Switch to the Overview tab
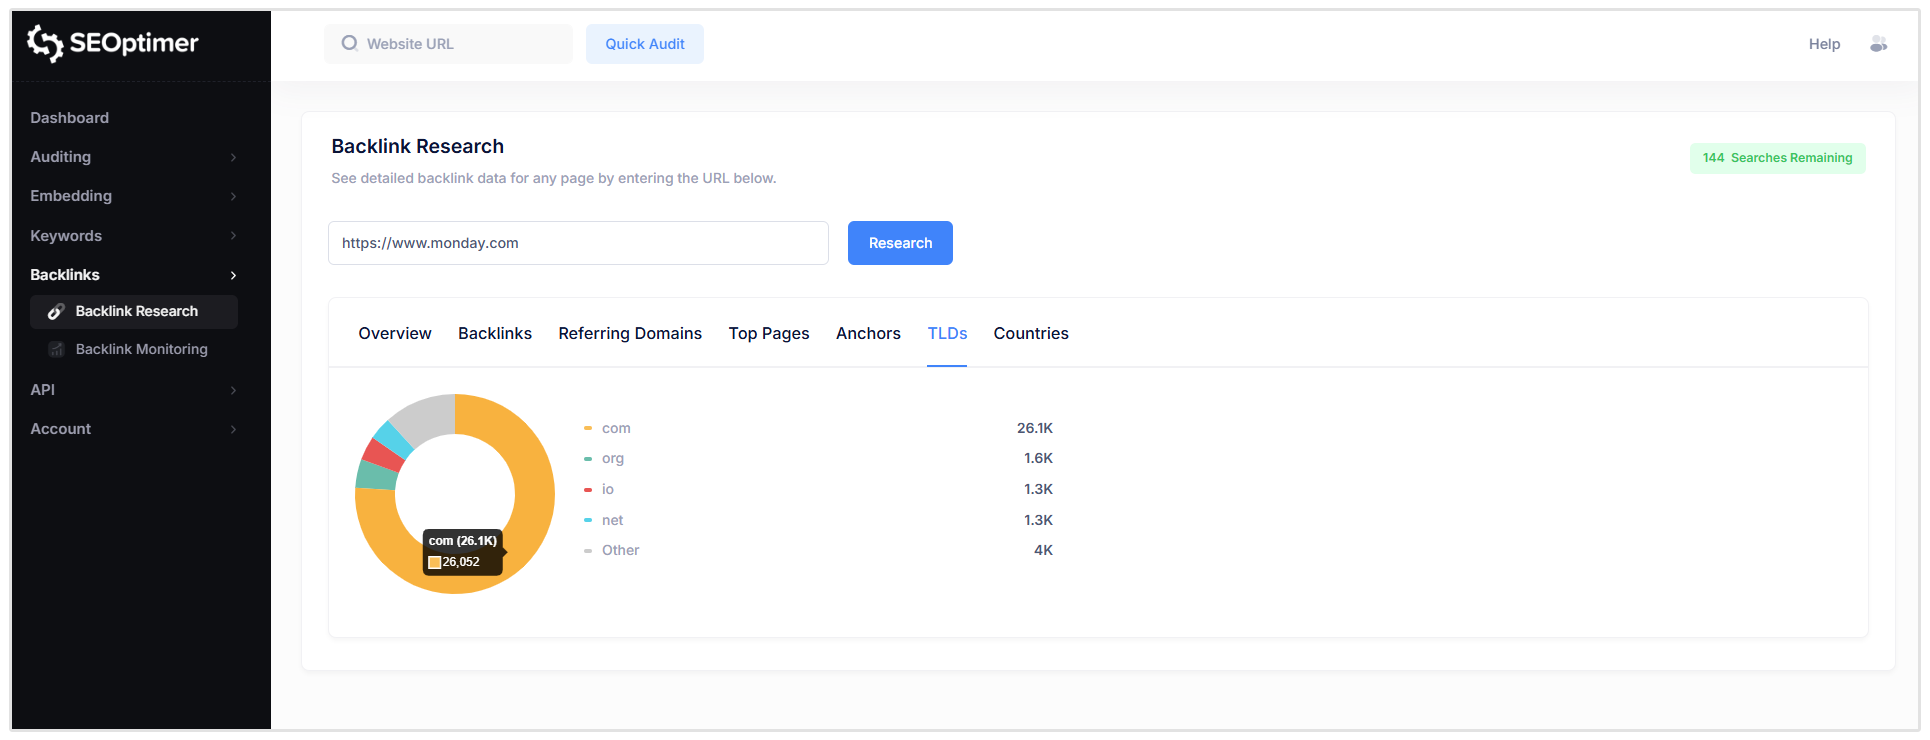The width and height of the screenshot is (1930, 740). pyautogui.click(x=395, y=334)
